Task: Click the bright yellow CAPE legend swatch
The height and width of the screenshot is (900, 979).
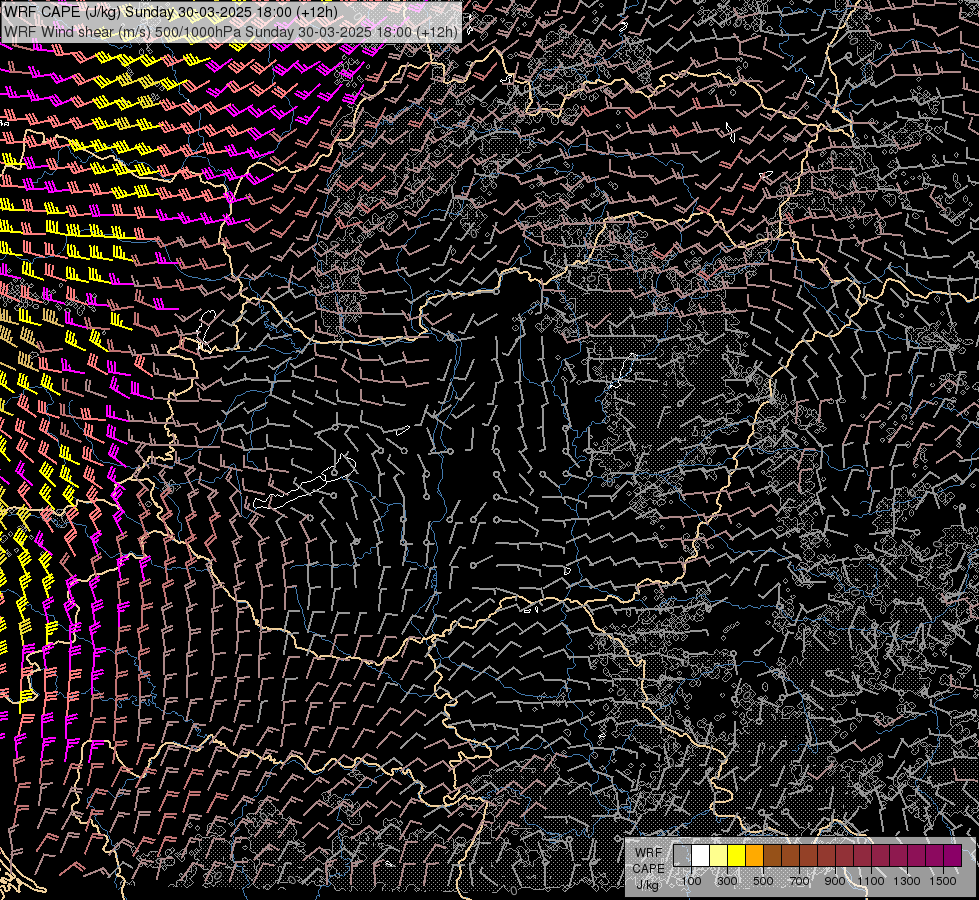Action: pos(737,856)
